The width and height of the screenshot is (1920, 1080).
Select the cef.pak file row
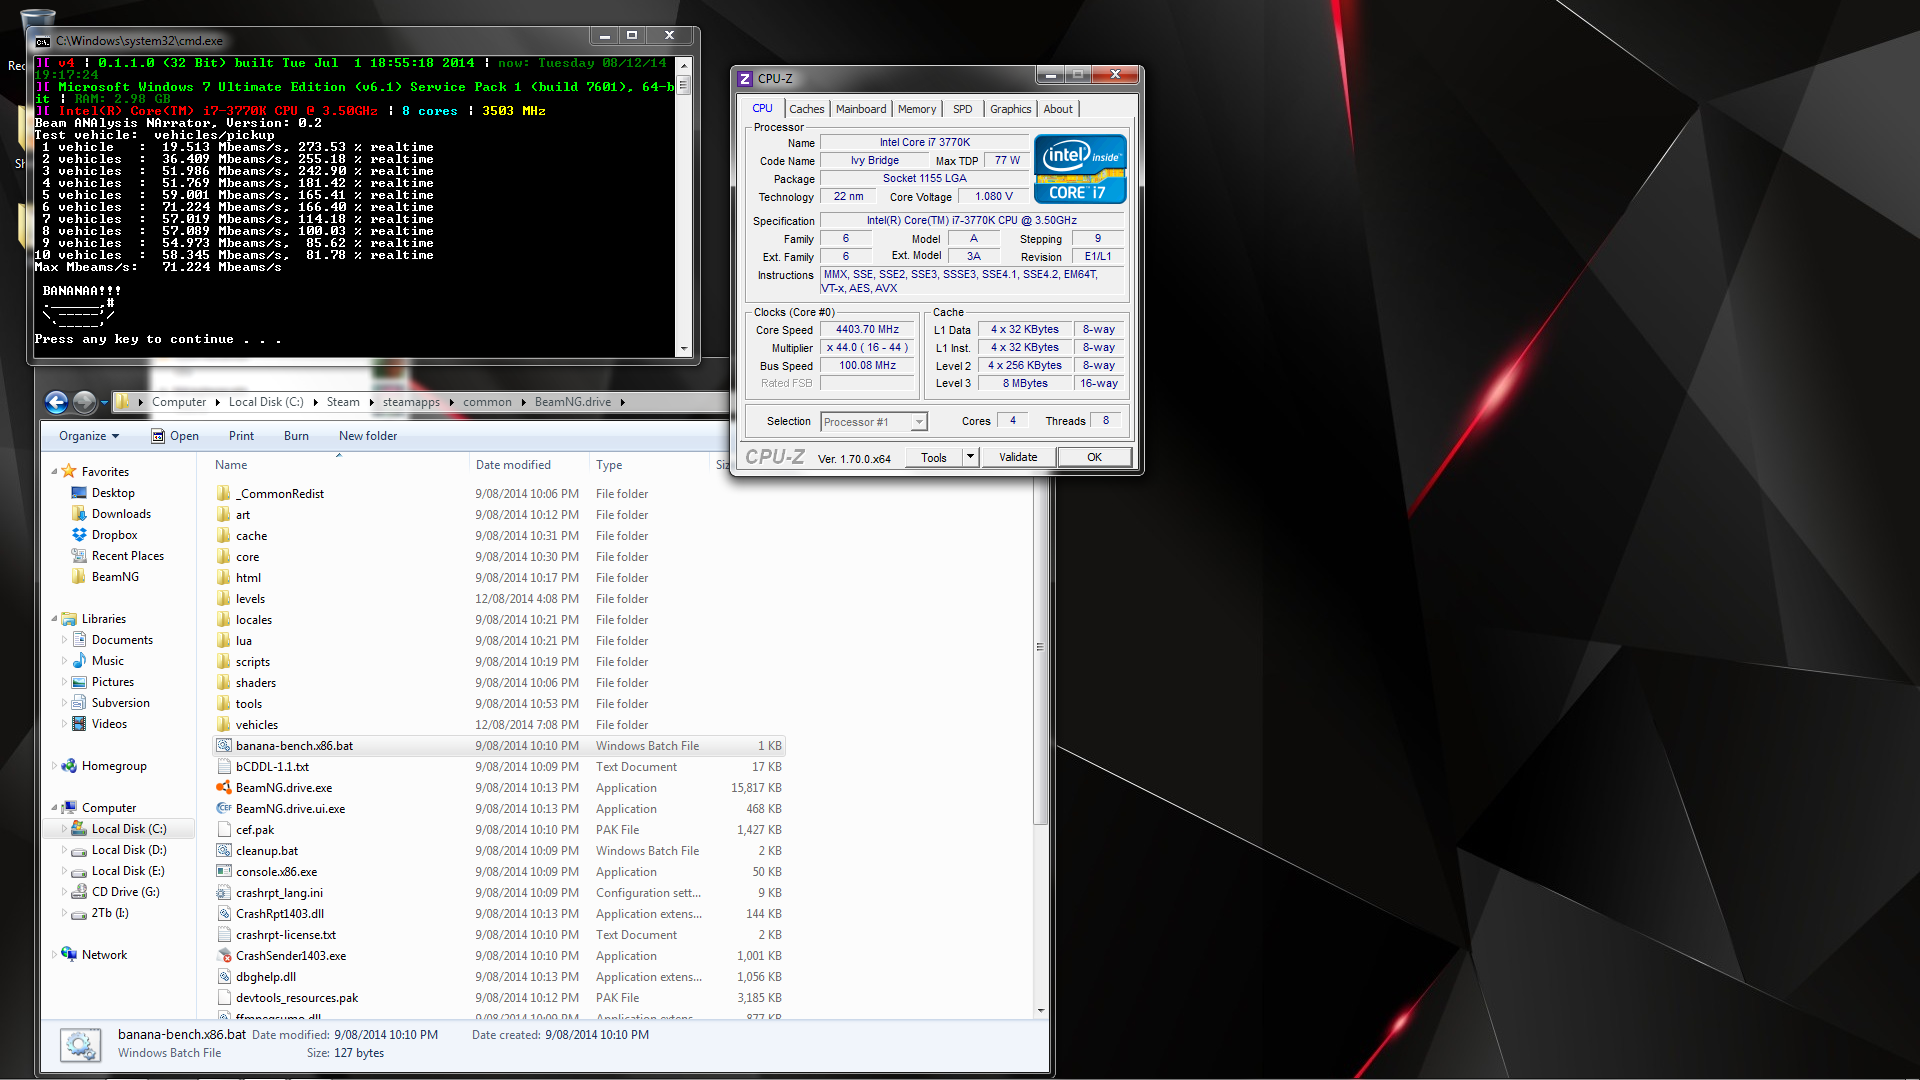[499, 830]
